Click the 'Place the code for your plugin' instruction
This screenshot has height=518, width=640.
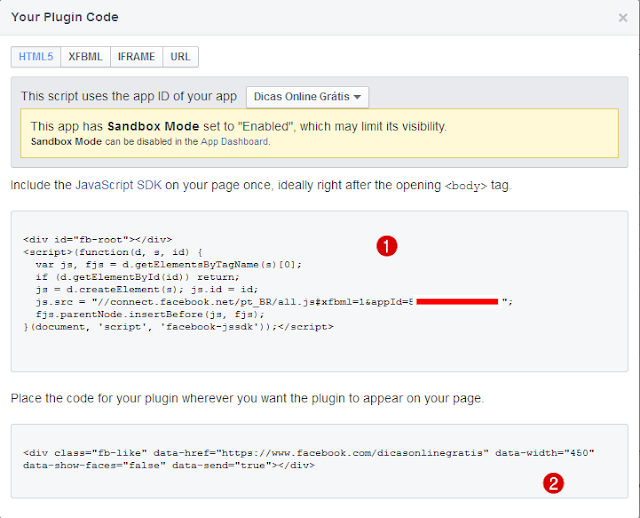247,398
